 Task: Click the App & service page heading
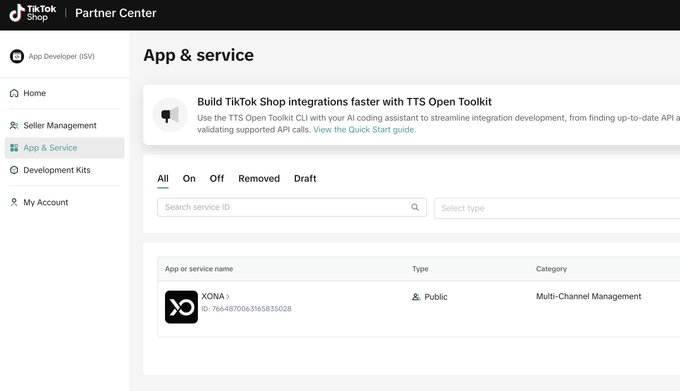click(199, 55)
